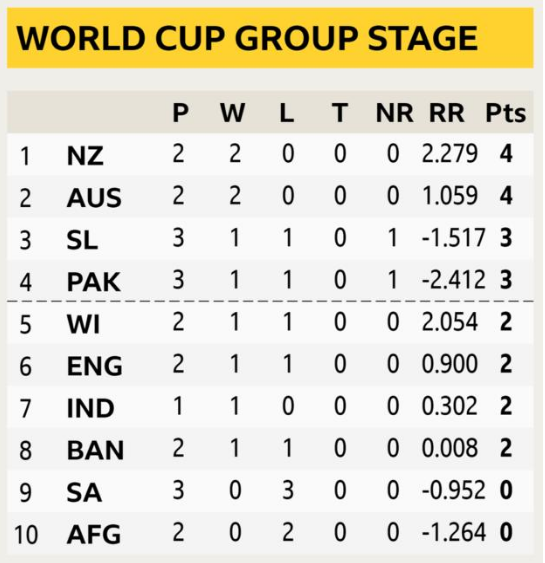Image resolution: width=545 pixels, height=563 pixels.
Task: Click NZ run rate value 2.279
Action: coord(450,154)
